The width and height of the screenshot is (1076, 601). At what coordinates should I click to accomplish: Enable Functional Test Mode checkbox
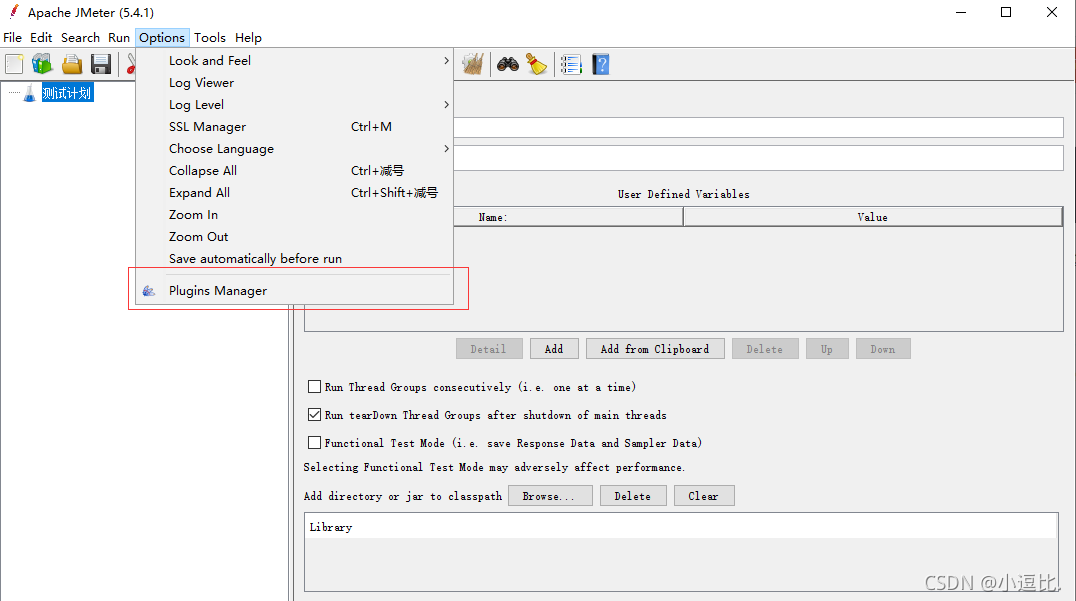point(314,443)
